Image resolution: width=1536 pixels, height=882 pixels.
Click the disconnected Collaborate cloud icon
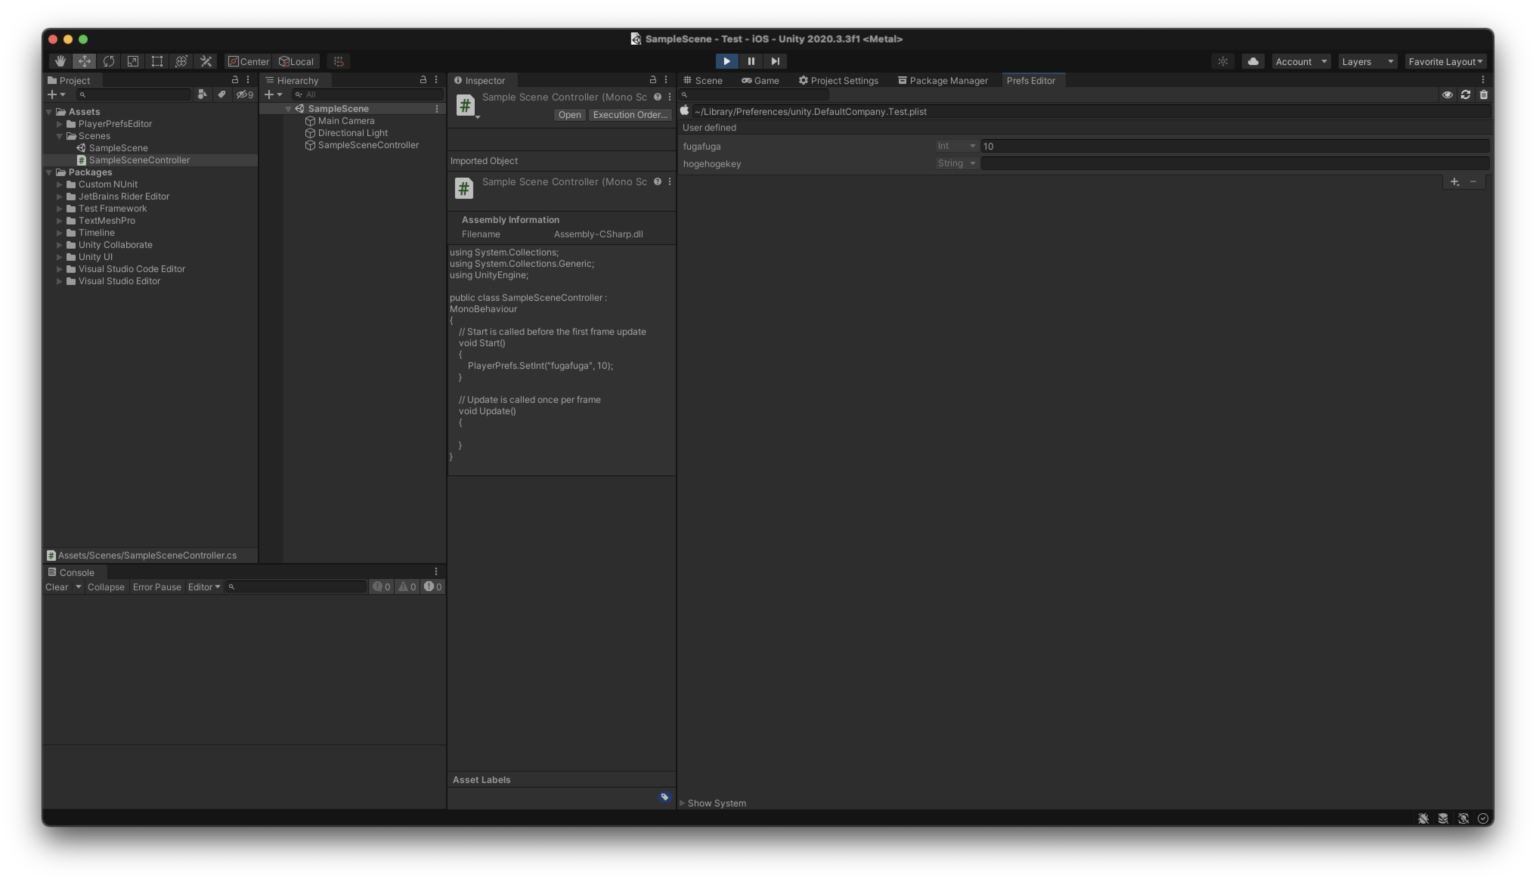pos(1254,61)
